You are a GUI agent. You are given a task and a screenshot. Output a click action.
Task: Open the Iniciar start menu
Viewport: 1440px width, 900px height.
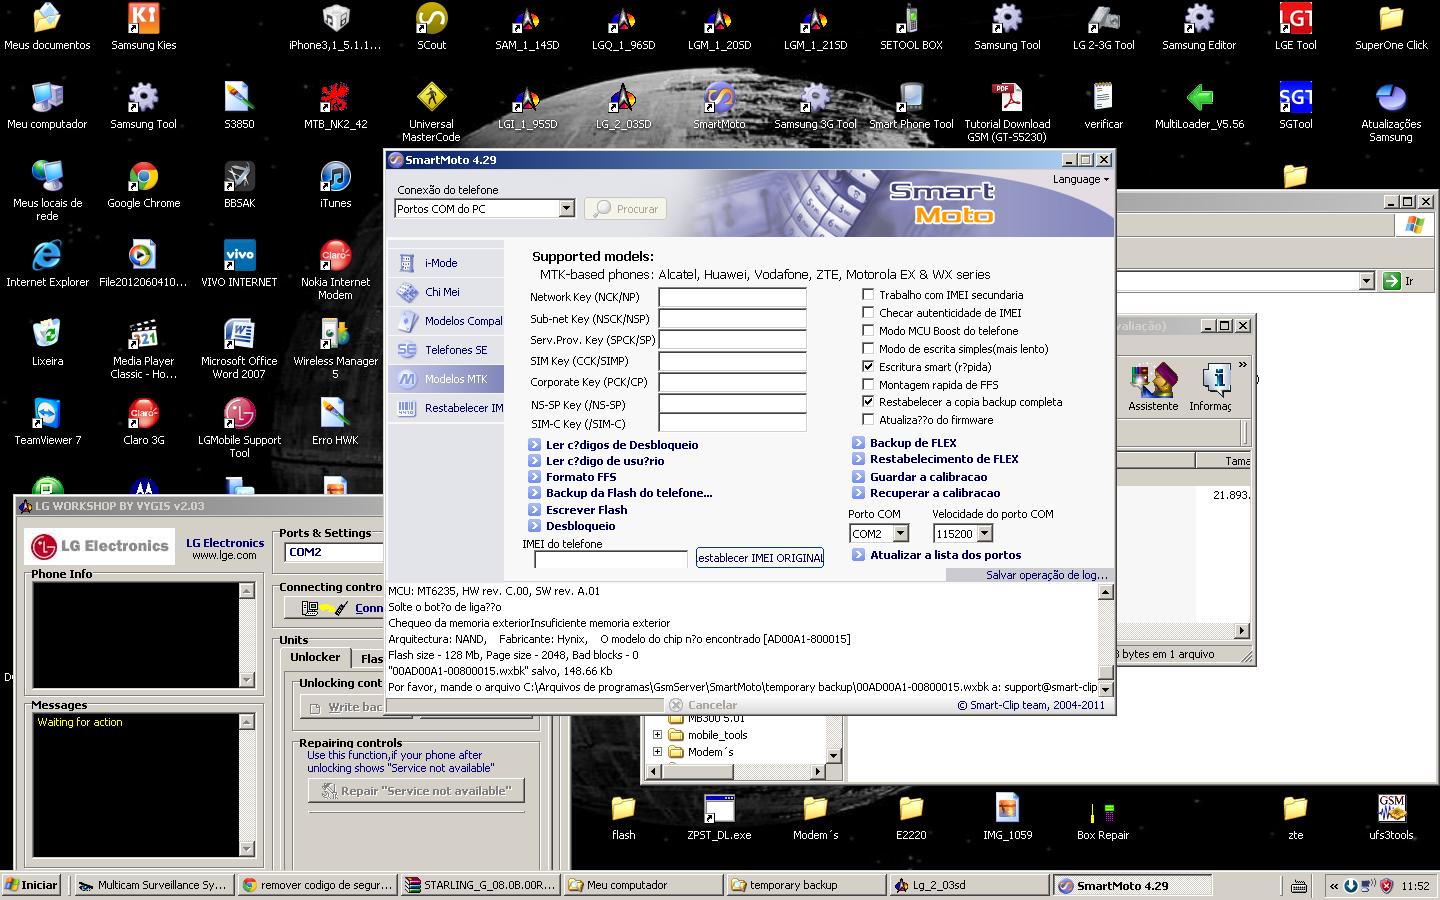point(32,885)
